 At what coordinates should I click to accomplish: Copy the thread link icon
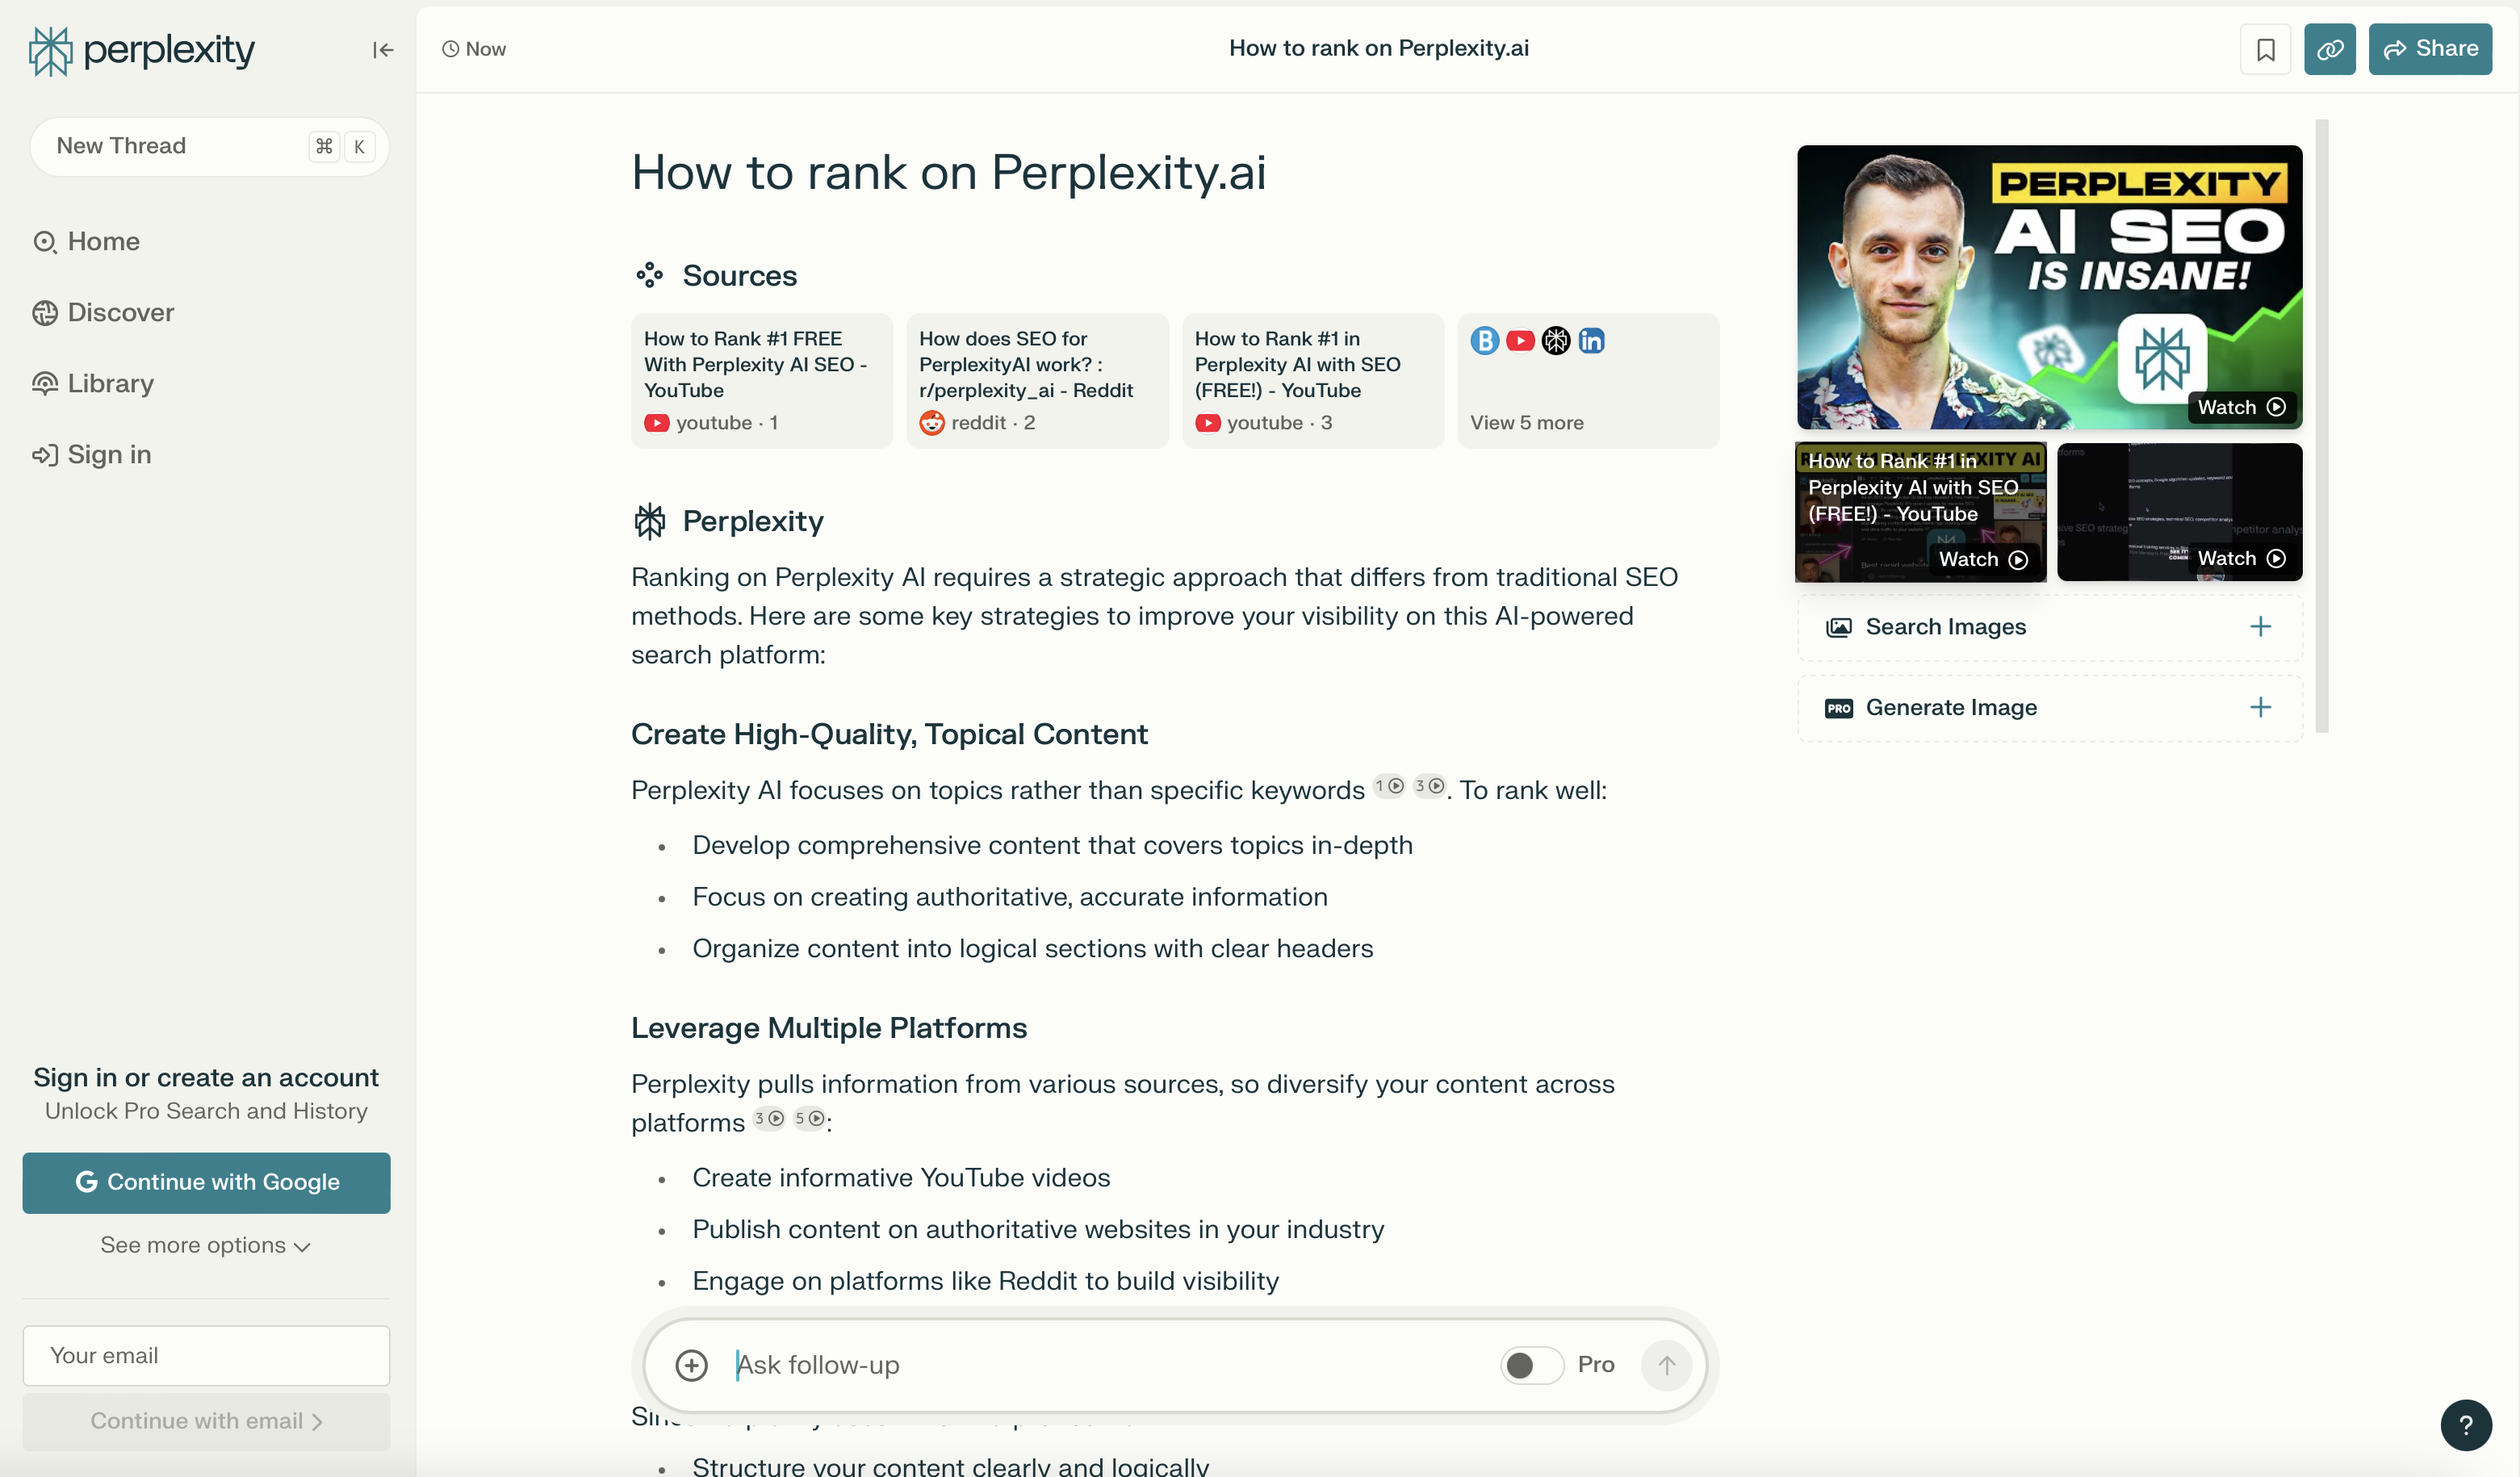[2329, 49]
